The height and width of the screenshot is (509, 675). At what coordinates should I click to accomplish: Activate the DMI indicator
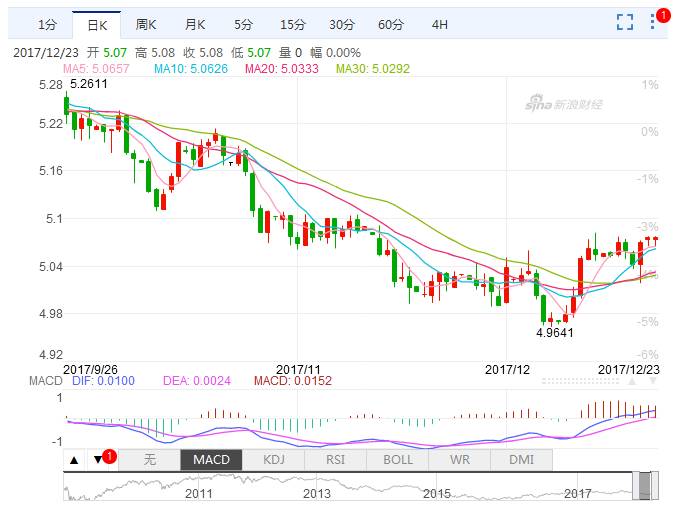[522, 460]
